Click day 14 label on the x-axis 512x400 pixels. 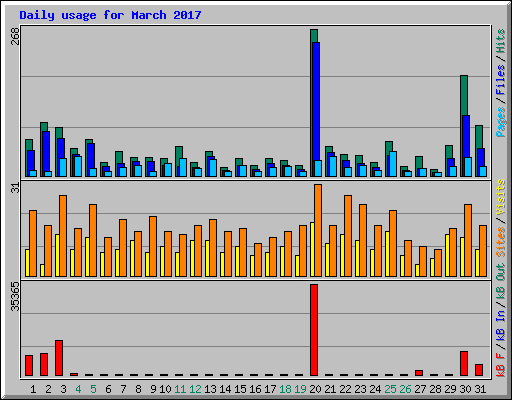(225, 389)
